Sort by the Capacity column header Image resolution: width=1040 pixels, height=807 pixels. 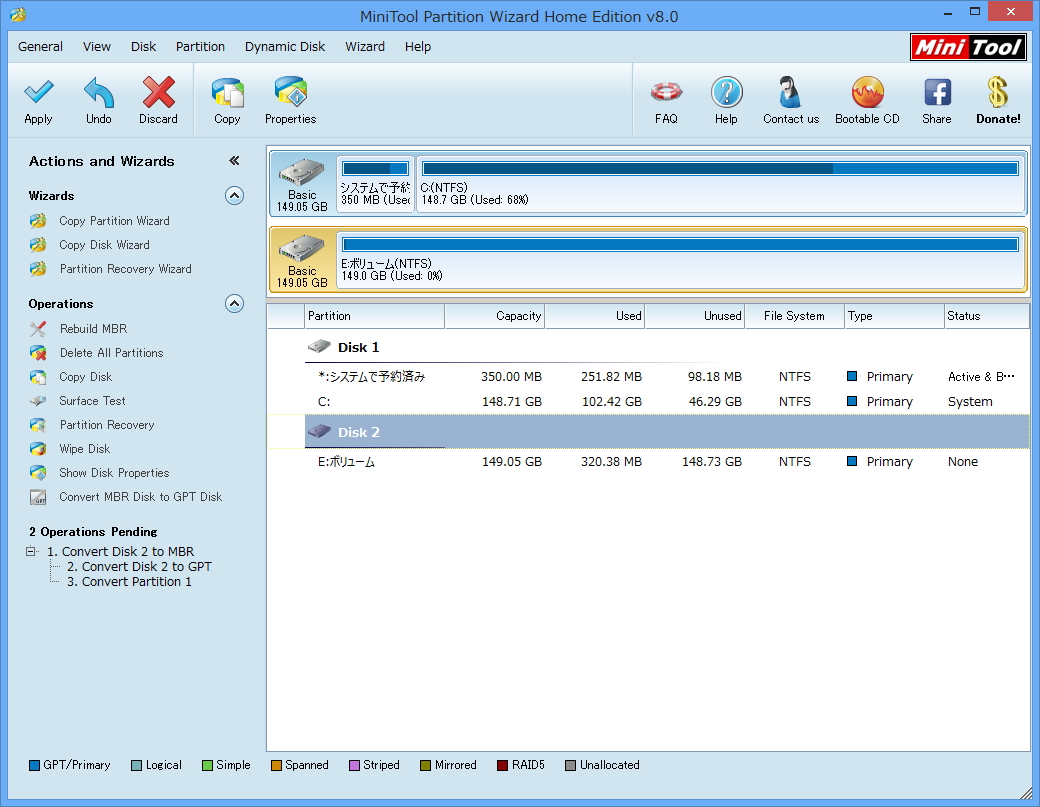click(x=495, y=316)
